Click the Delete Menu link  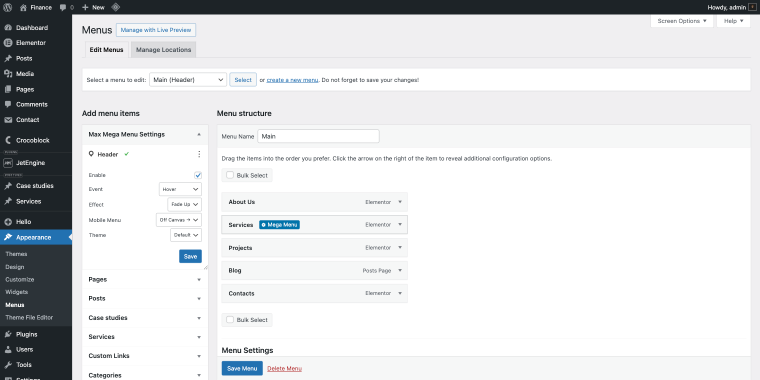pyautogui.click(x=285, y=368)
